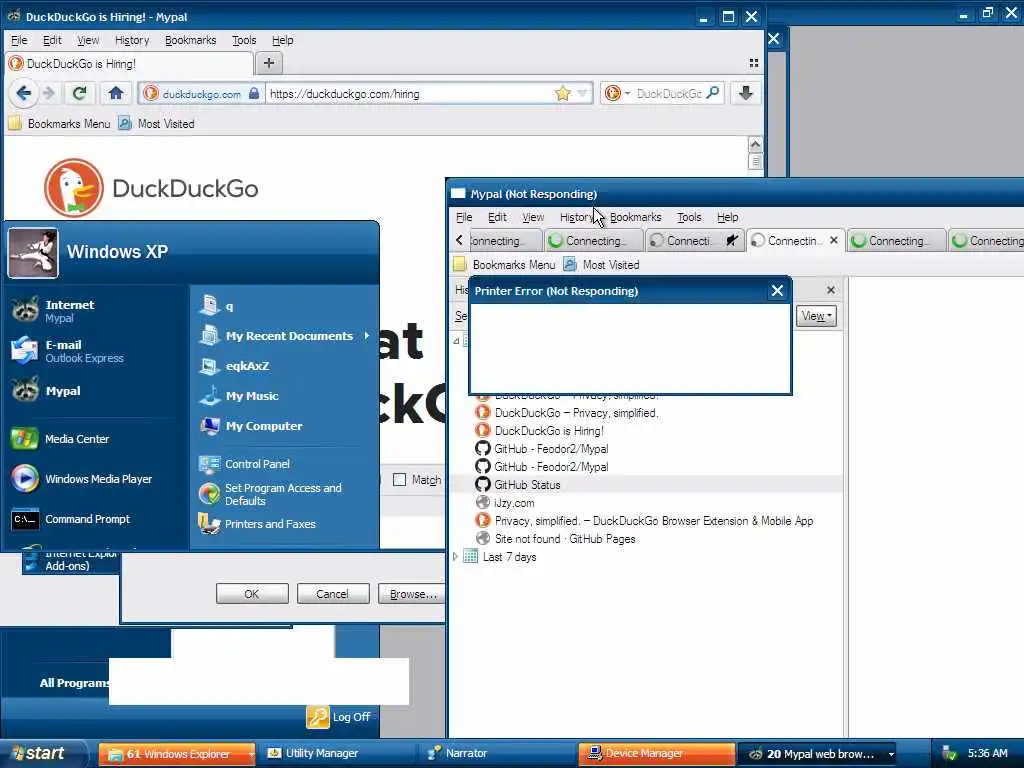The height and width of the screenshot is (768, 1024).
Task: Open Tools menu in Not Responding window
Action: click(x=688, y=217)
